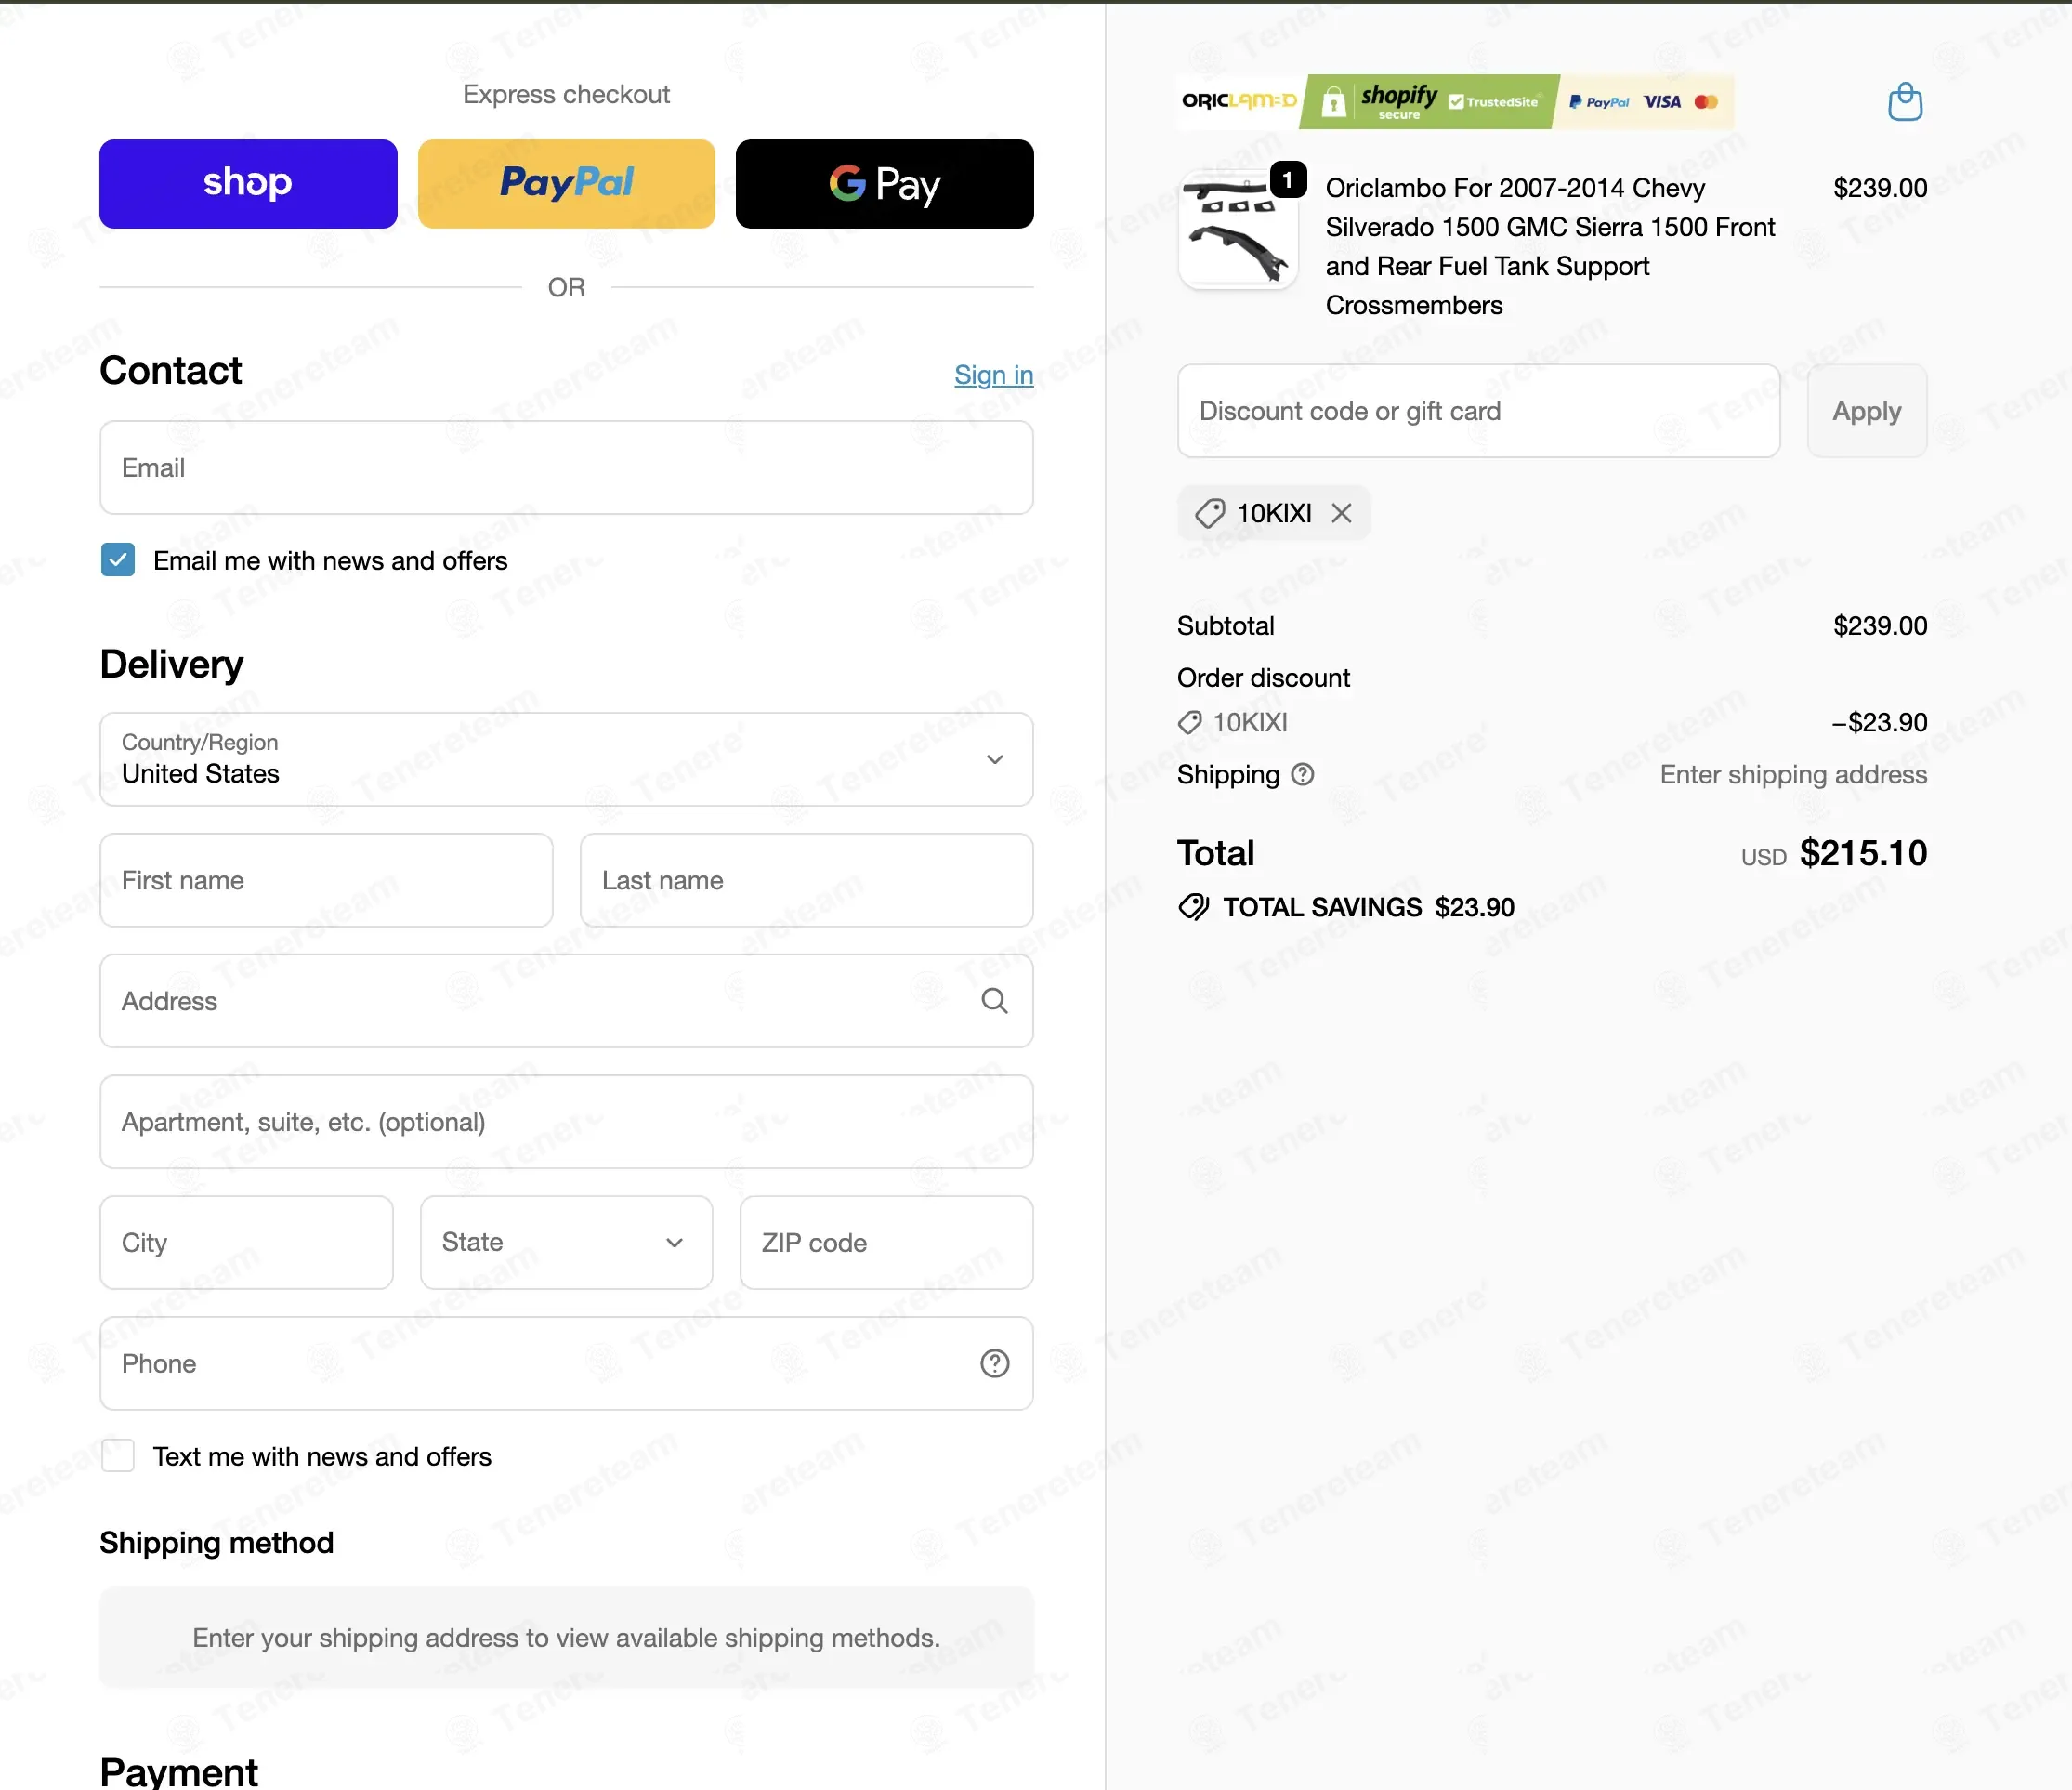
Task: Click the Apply discount button
Action: 1866,411
